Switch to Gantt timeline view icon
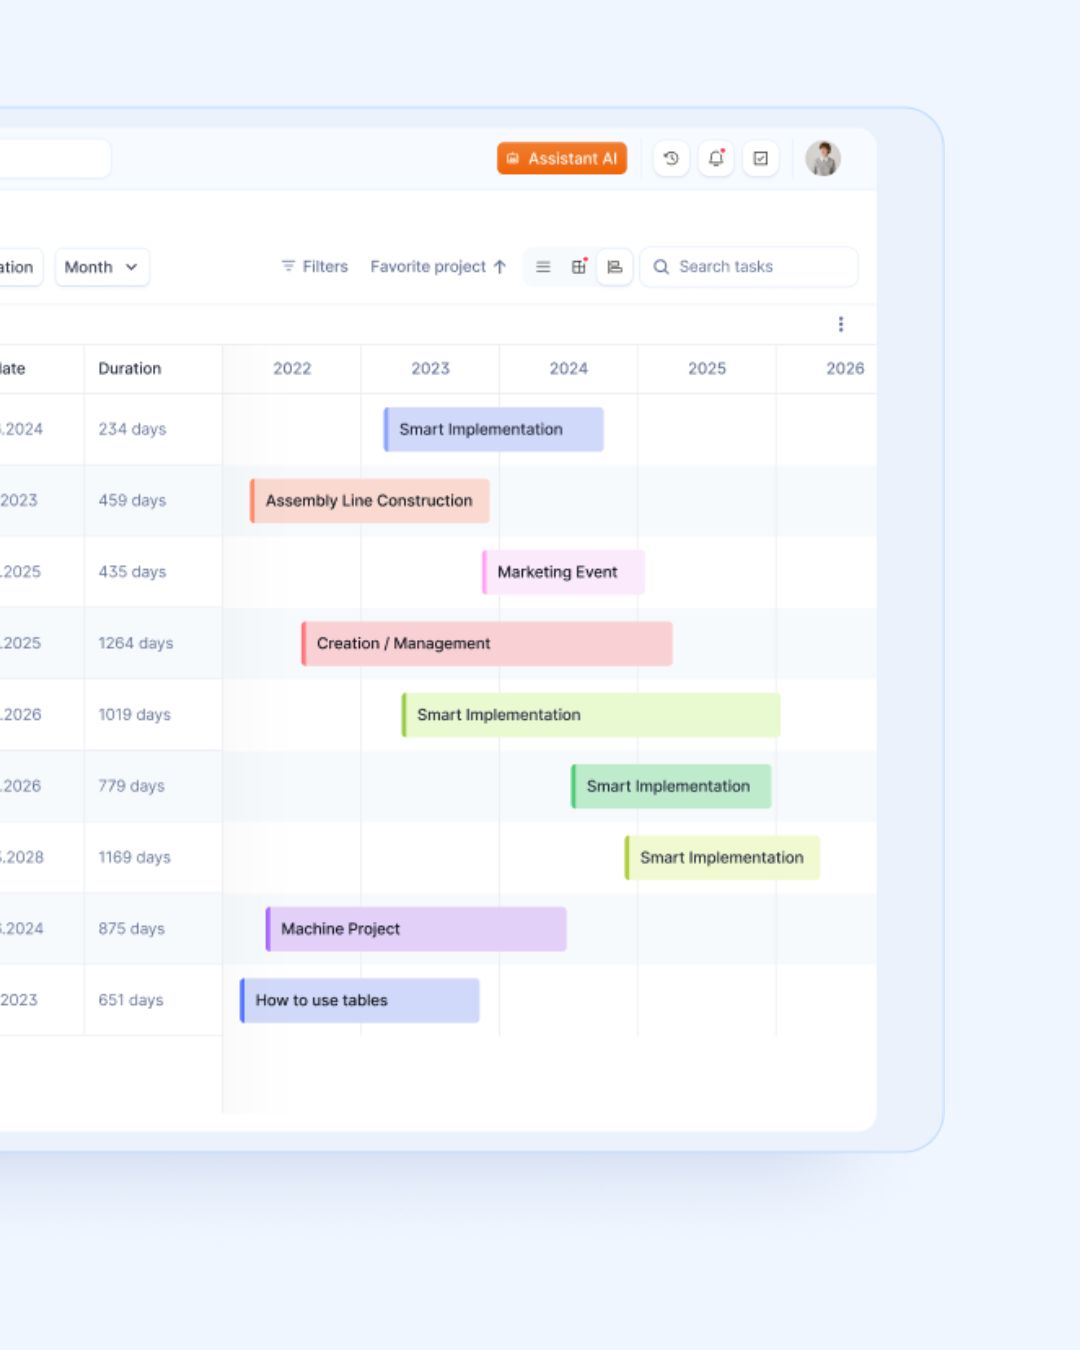 [615, 267]
